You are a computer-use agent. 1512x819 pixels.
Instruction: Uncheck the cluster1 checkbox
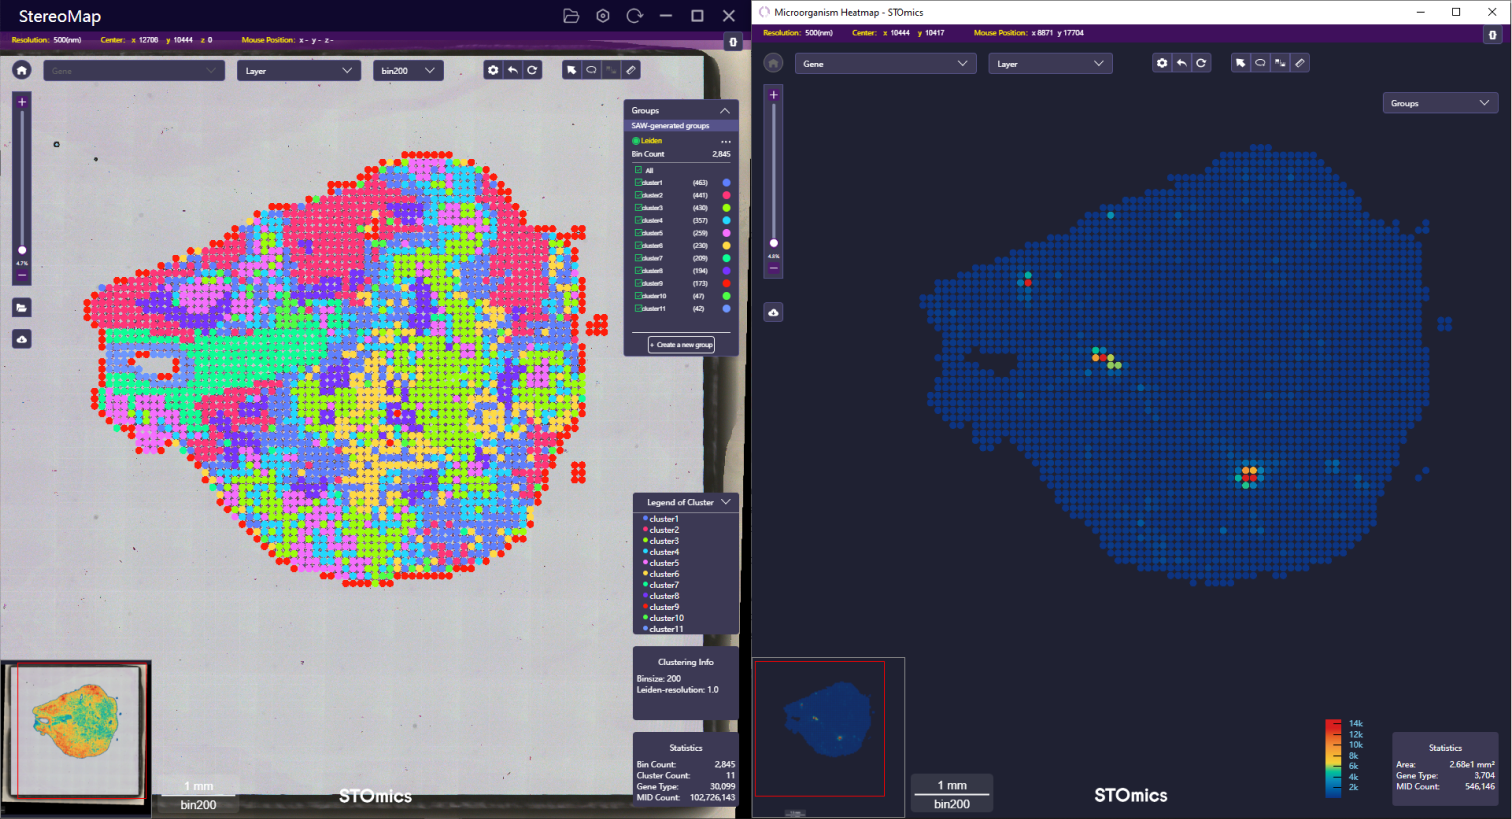tap(638, 183)
